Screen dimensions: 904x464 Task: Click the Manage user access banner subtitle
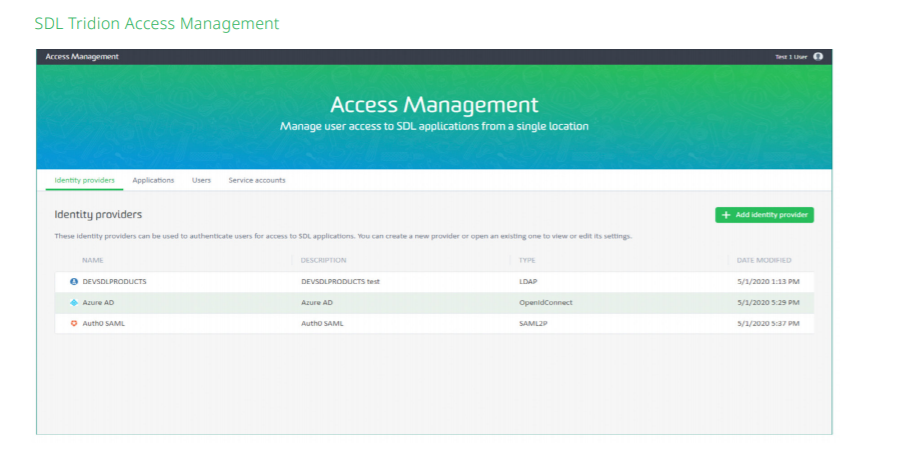click(x=434, y=126)
